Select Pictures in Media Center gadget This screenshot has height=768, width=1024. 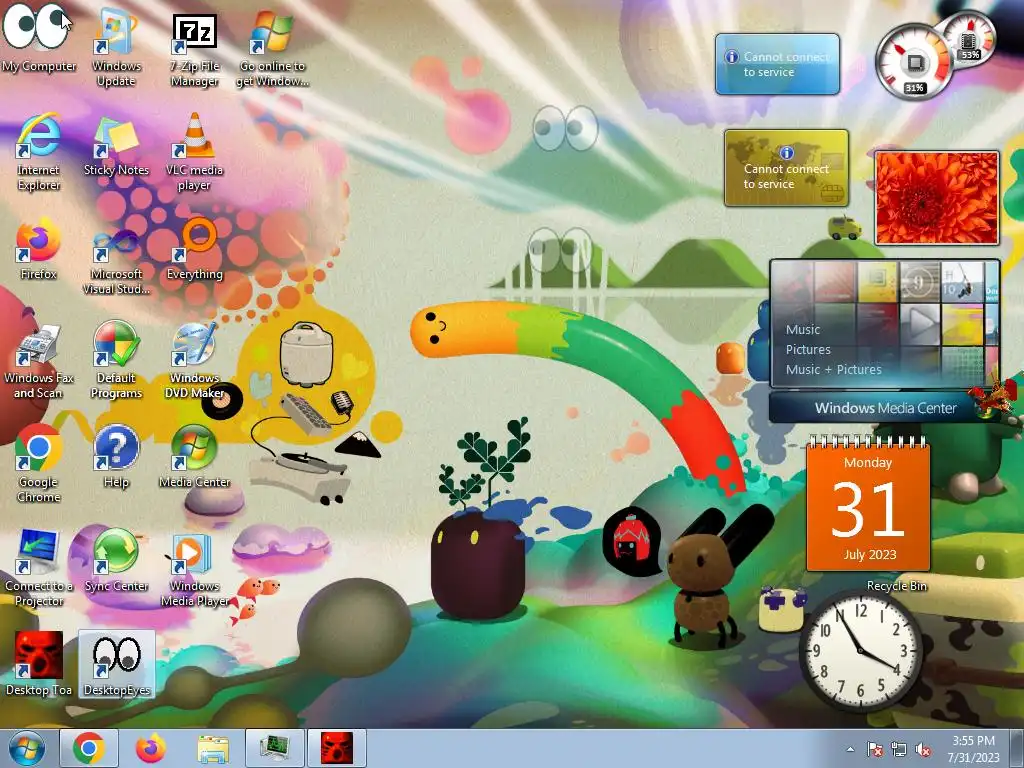(808, 349)
